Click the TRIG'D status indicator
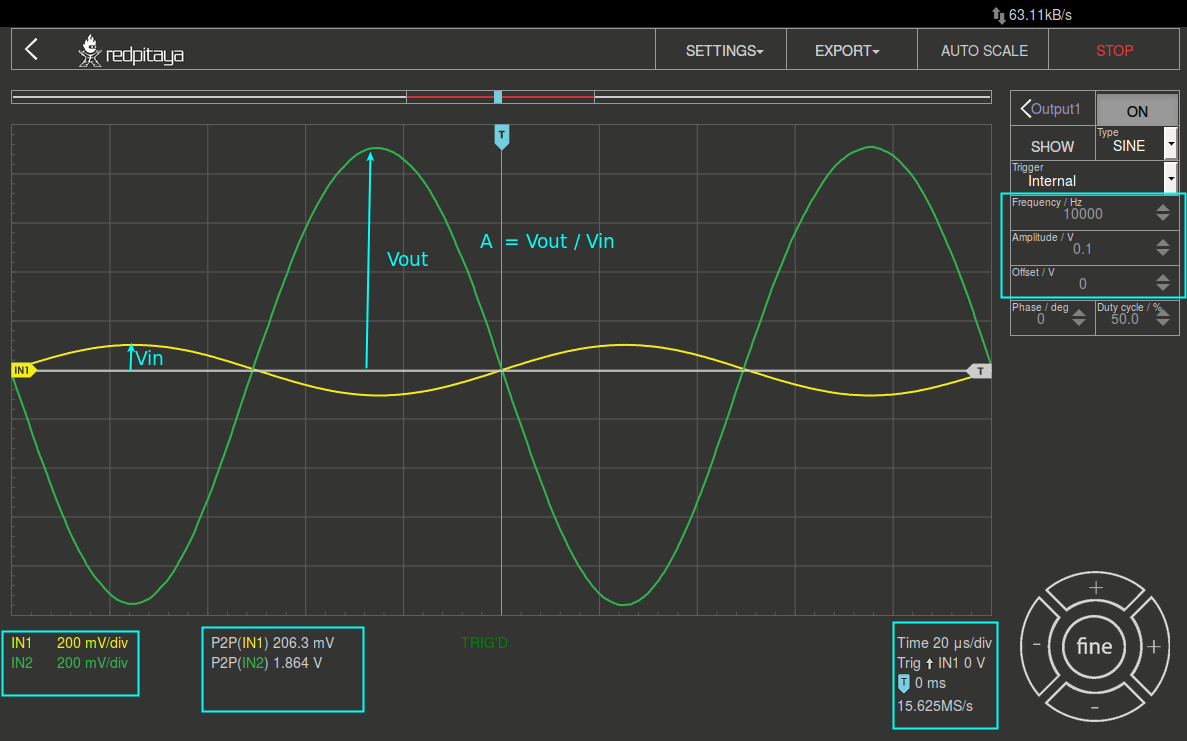This screenshot has height=741, width=1187. [484, 643]
